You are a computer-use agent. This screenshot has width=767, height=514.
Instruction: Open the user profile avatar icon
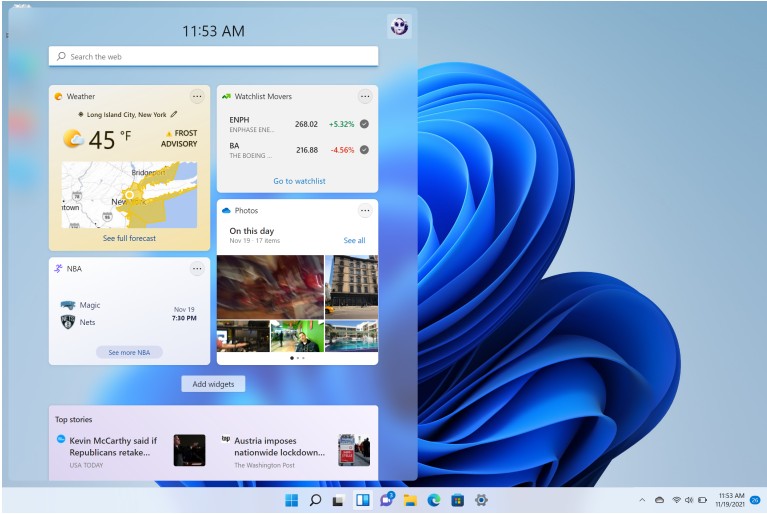399,26
